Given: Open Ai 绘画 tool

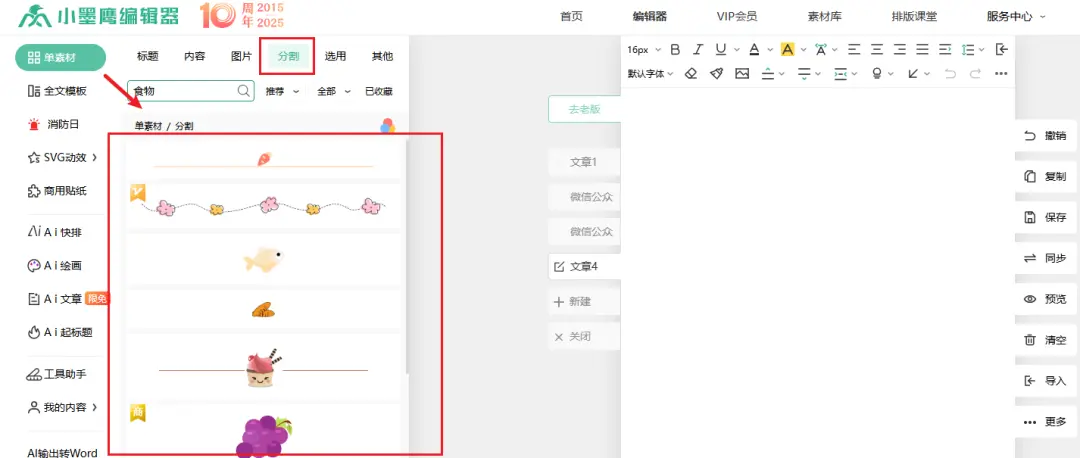Looking at the screenshot, I should (54, 266).
